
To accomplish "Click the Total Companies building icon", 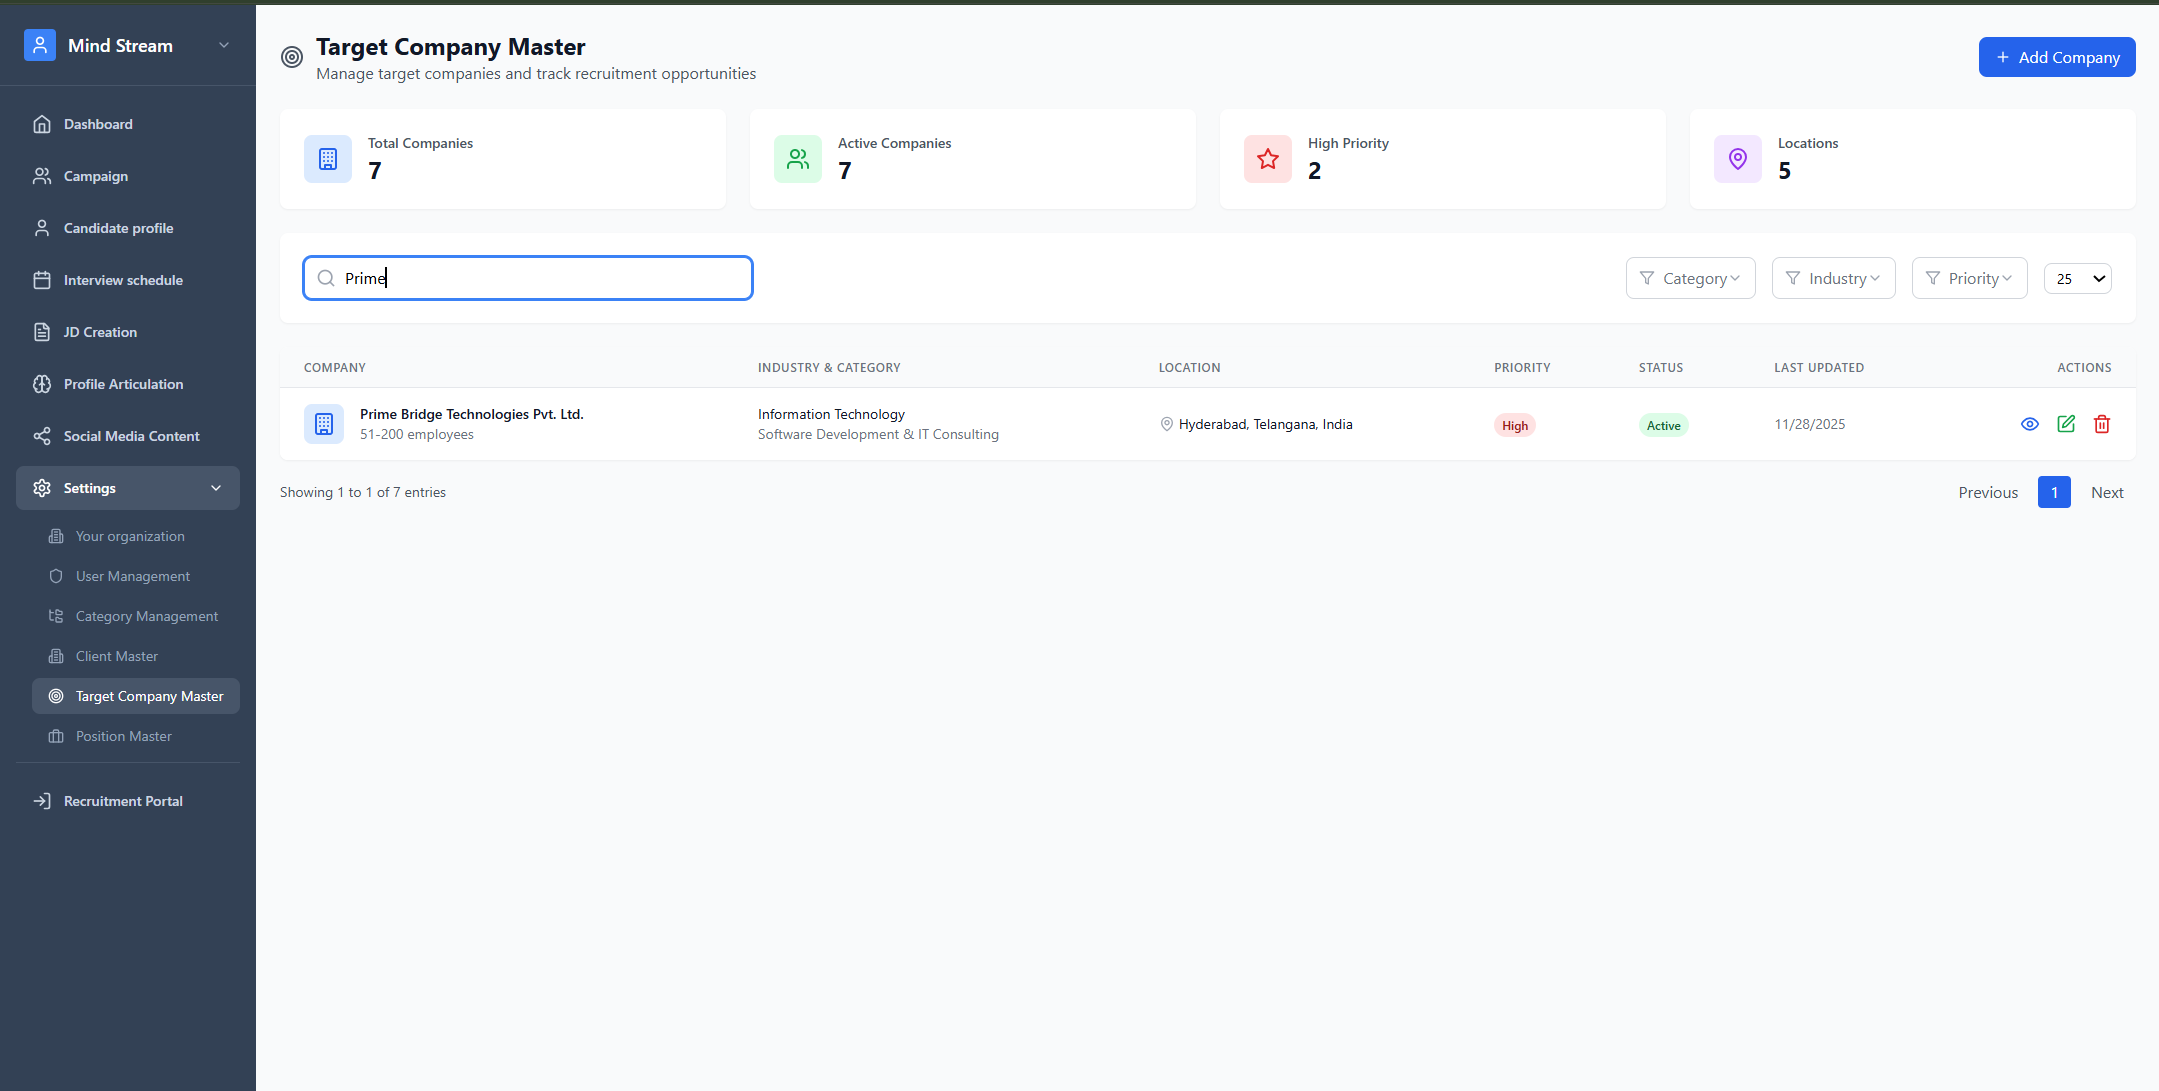I will tap(328, 159).
